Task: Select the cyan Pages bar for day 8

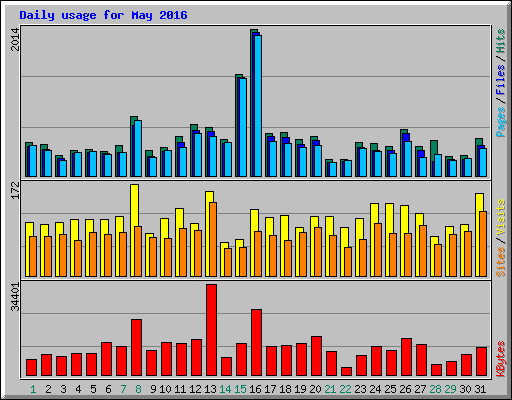Action: (x=138, y=149)
